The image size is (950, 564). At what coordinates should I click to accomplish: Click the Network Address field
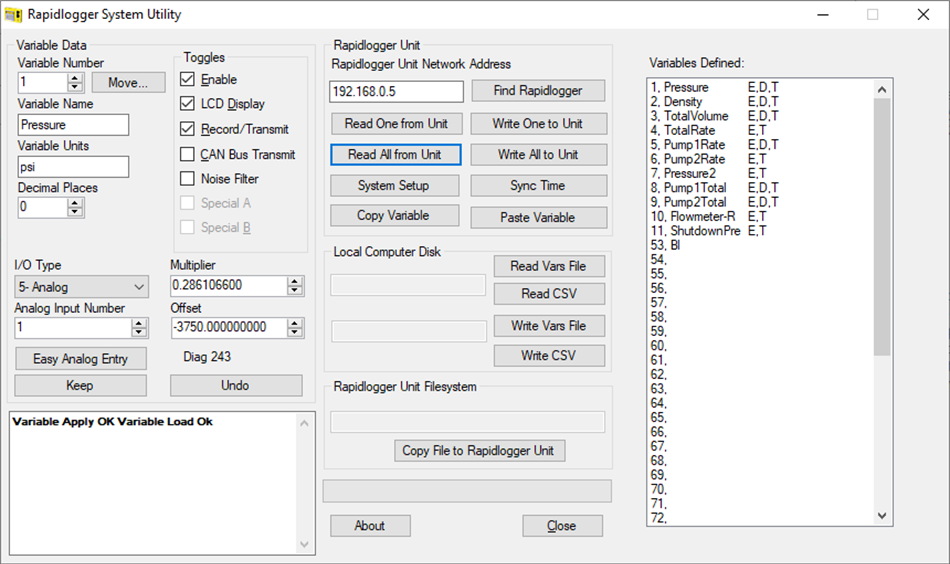(396, 91)
